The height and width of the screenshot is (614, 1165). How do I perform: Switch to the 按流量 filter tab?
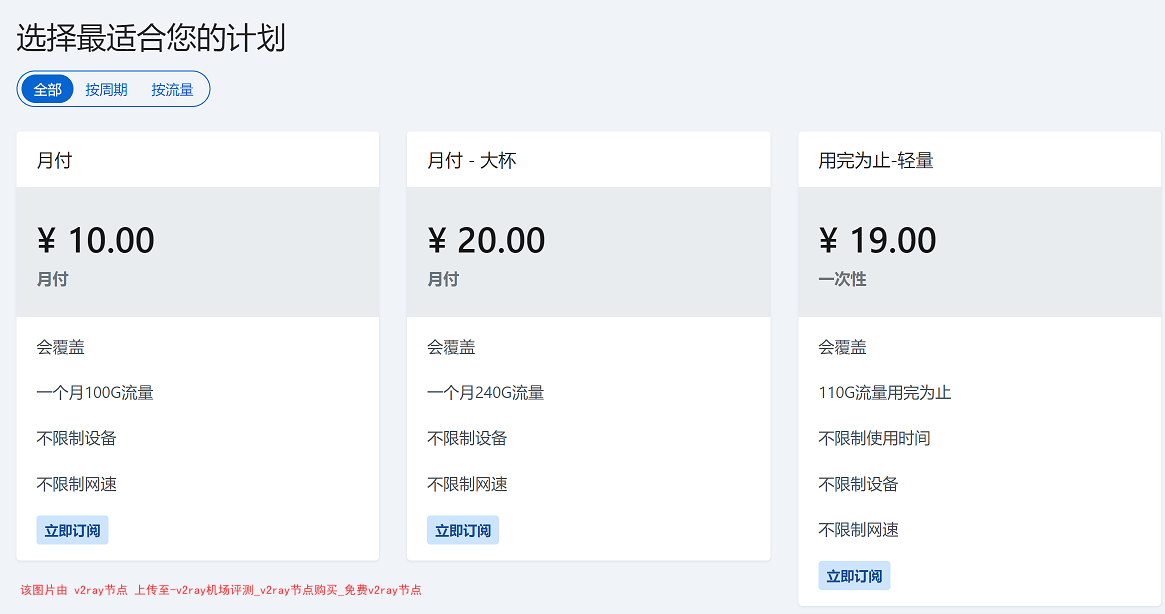pyautogui.click(x=172, y=89)
